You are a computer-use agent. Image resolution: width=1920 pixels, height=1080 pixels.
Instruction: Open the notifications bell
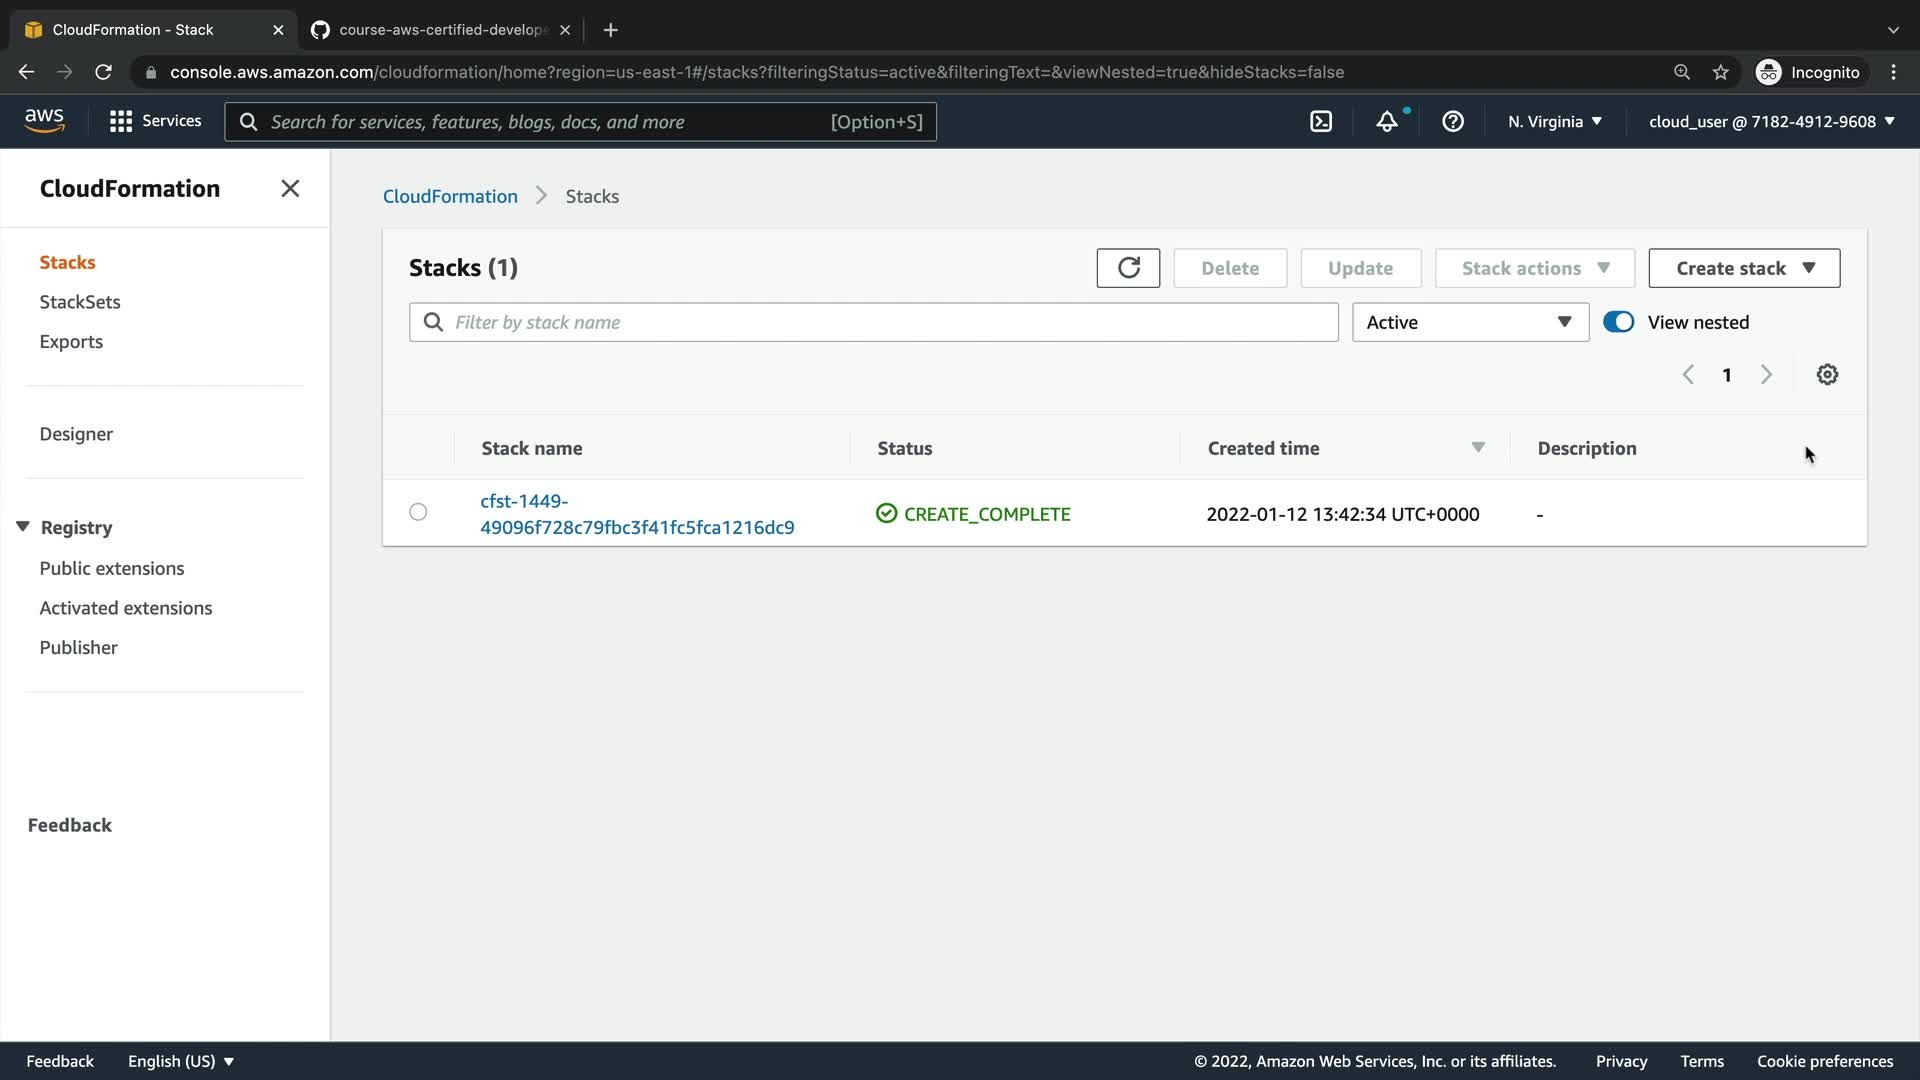[x=1387, y=121]
